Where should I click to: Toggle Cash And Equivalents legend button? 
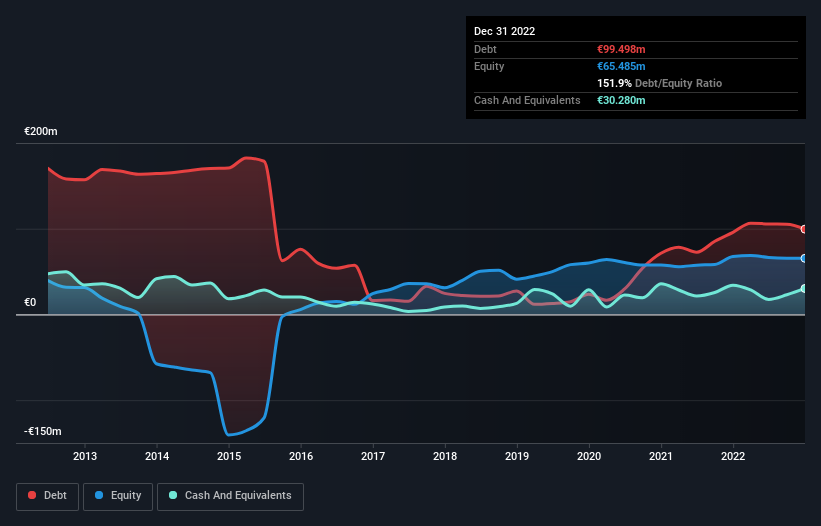[x=230, y=496]
